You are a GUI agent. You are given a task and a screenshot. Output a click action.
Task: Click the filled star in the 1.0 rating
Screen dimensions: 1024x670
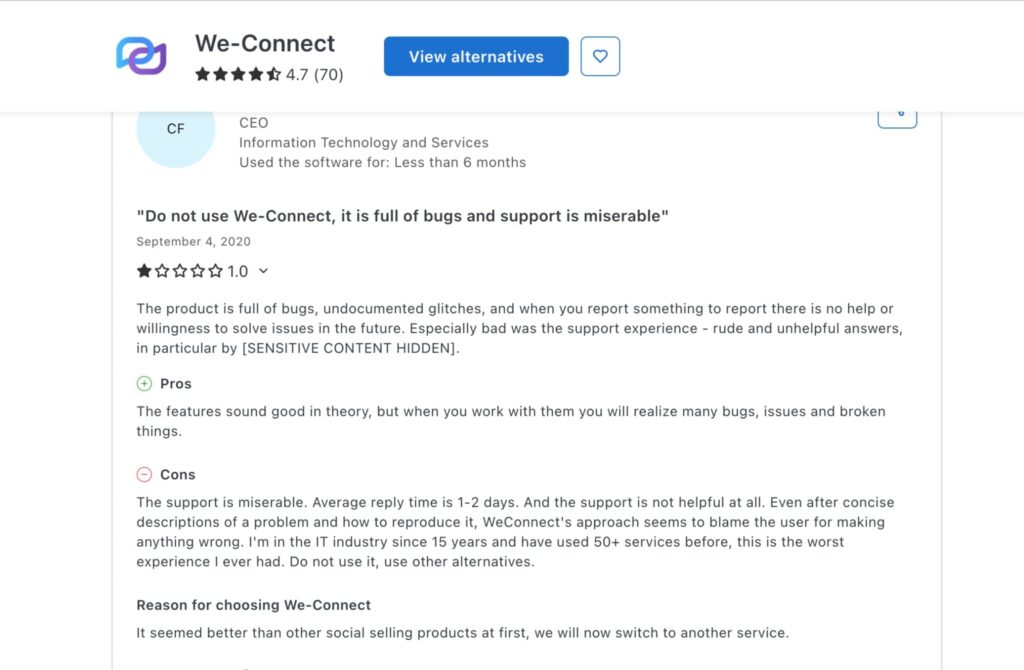144,271
